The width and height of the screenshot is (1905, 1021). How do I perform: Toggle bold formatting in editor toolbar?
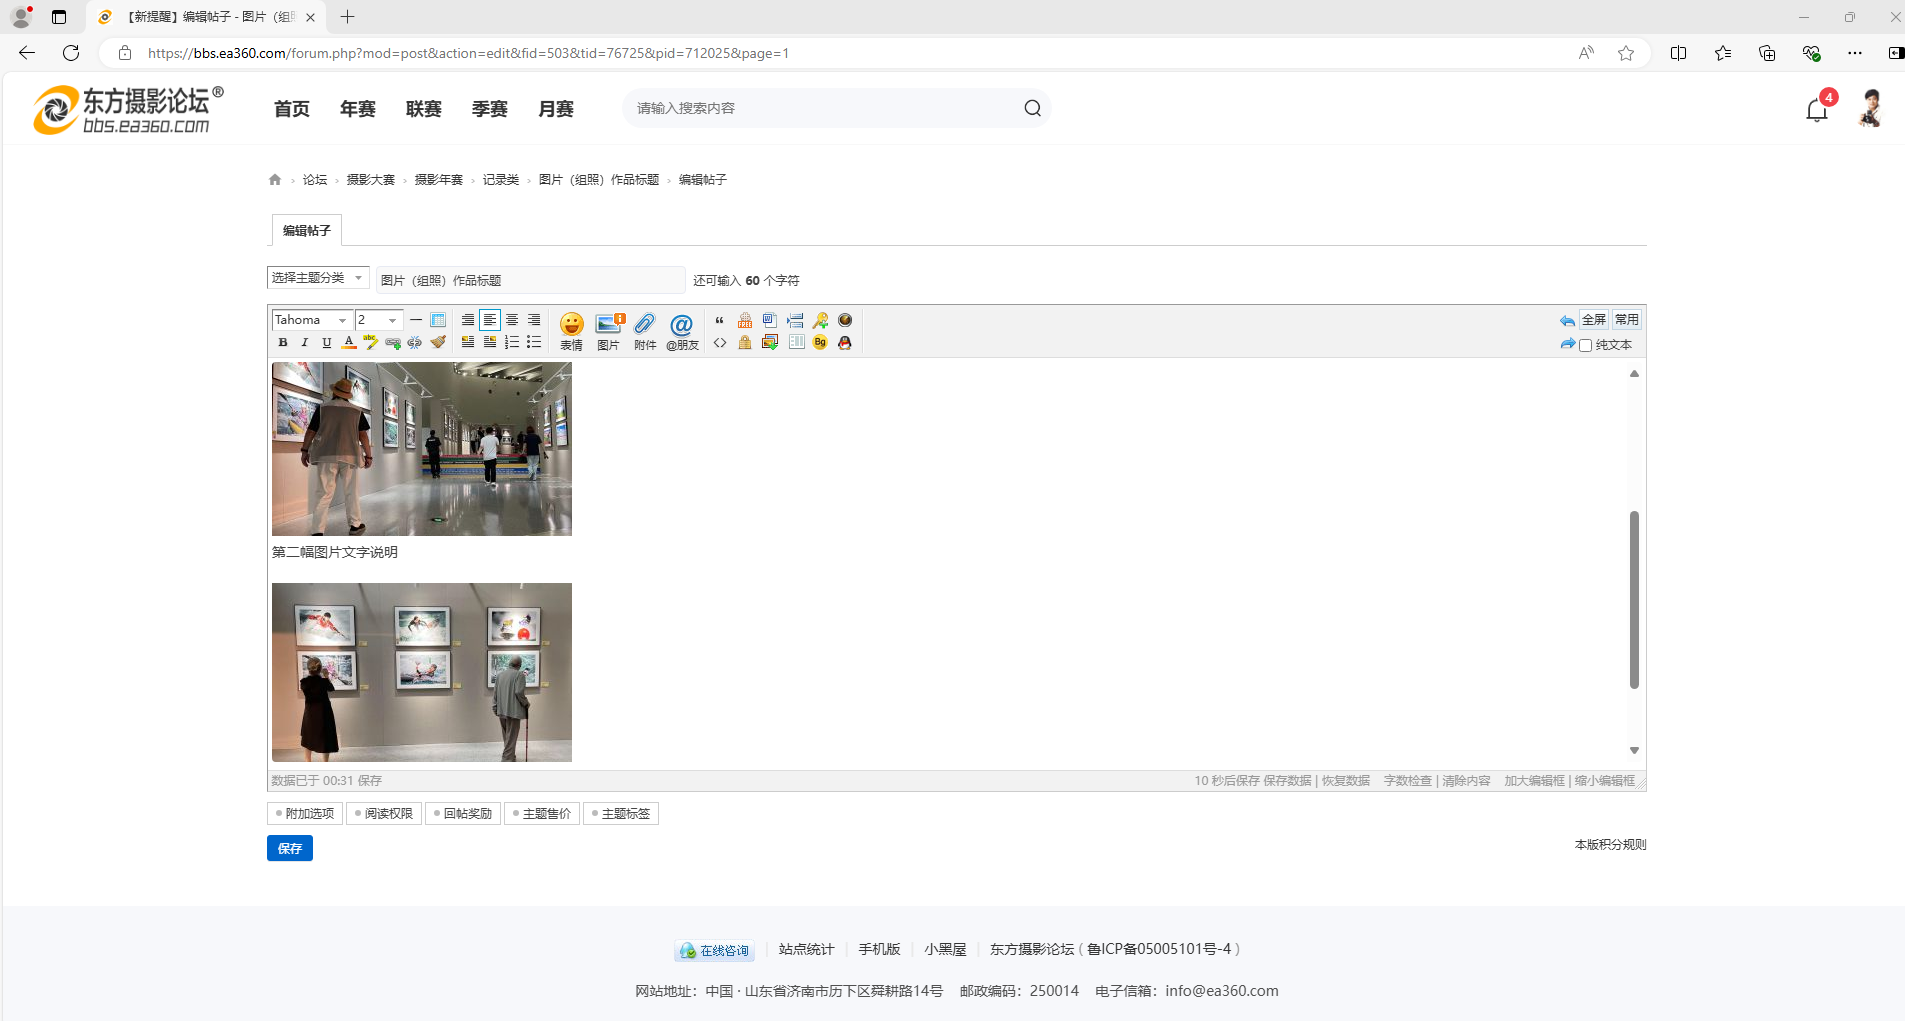(283, 343)
